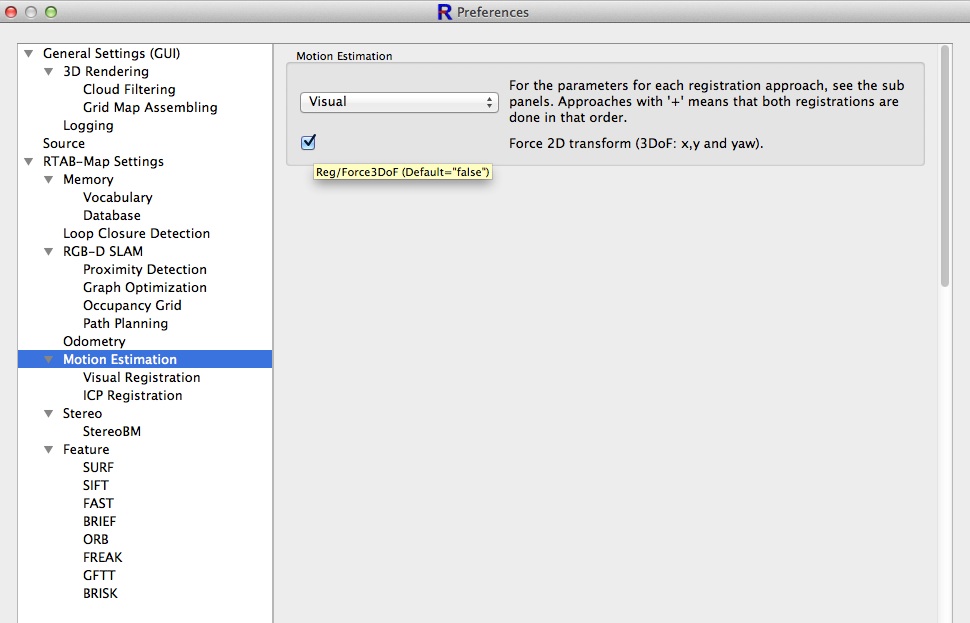
Task: Open the Visual registration approach dropdown
Action: (399, 102)
